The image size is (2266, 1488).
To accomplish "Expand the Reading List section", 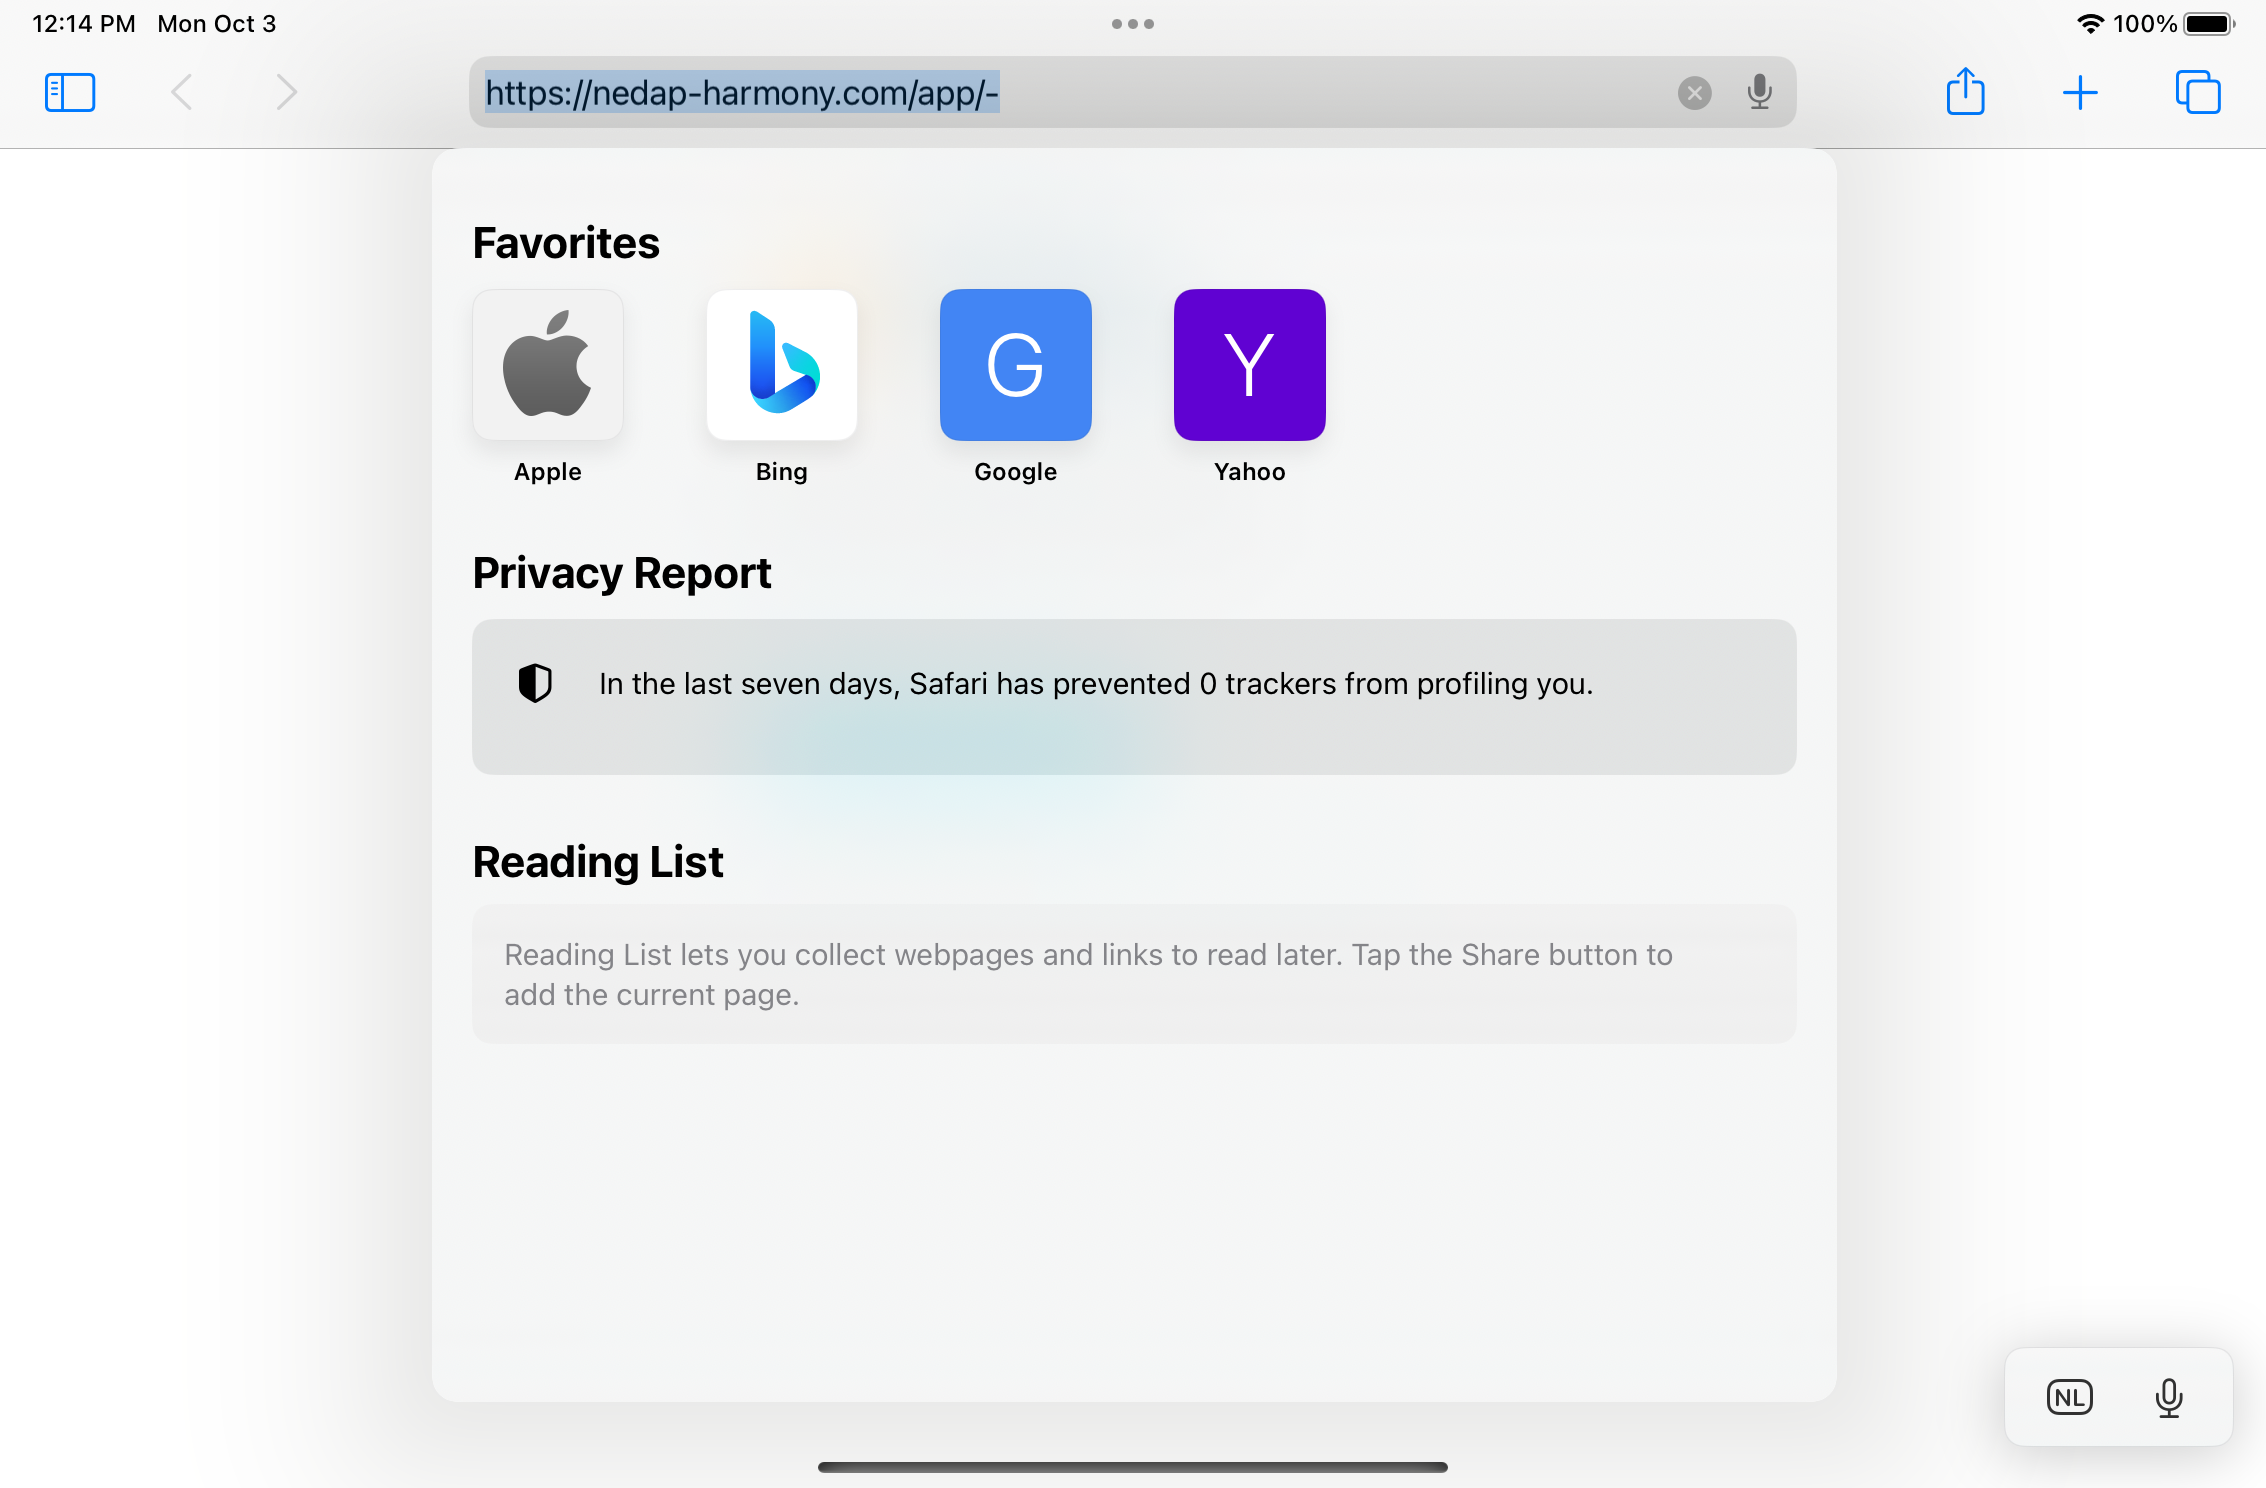I will pyautogui.click(x=598, y=860).
